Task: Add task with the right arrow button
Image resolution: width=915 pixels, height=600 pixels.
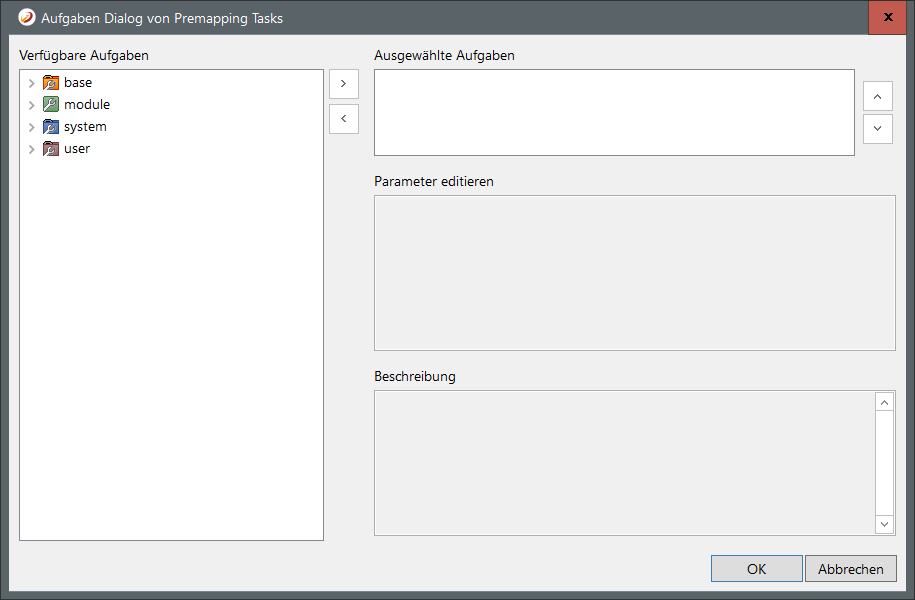Action: point(343,84)
